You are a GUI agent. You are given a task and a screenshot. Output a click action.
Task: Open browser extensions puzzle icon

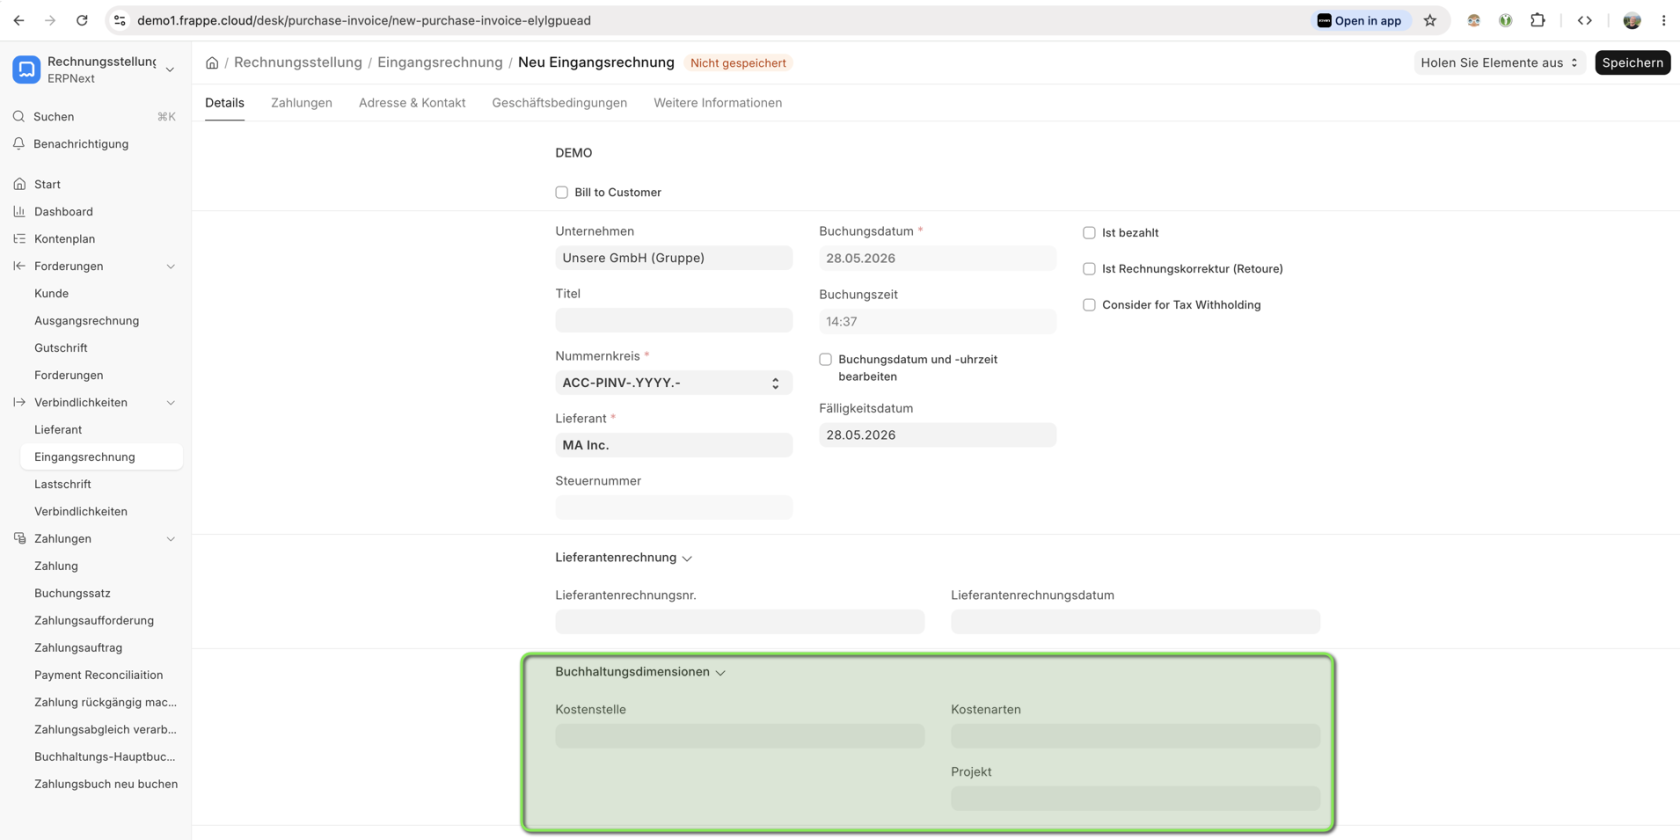point(1538,20)
